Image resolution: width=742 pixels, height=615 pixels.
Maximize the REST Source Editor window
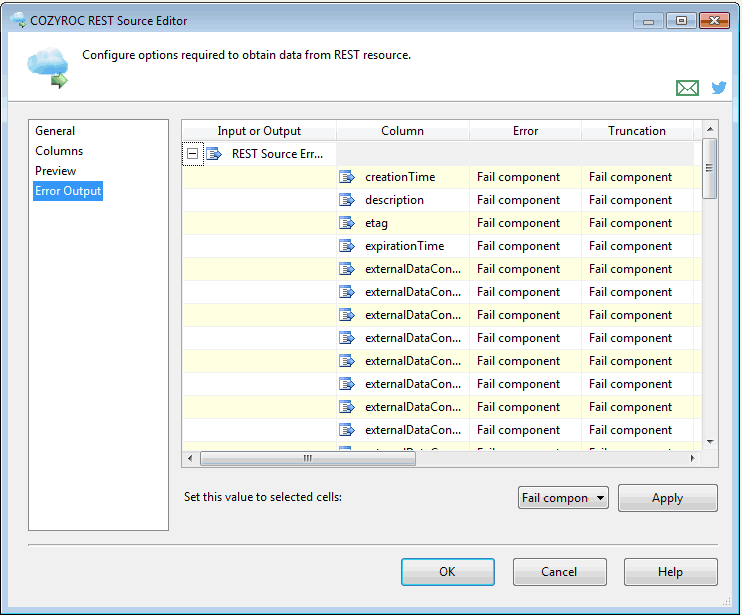coord(681,21)
